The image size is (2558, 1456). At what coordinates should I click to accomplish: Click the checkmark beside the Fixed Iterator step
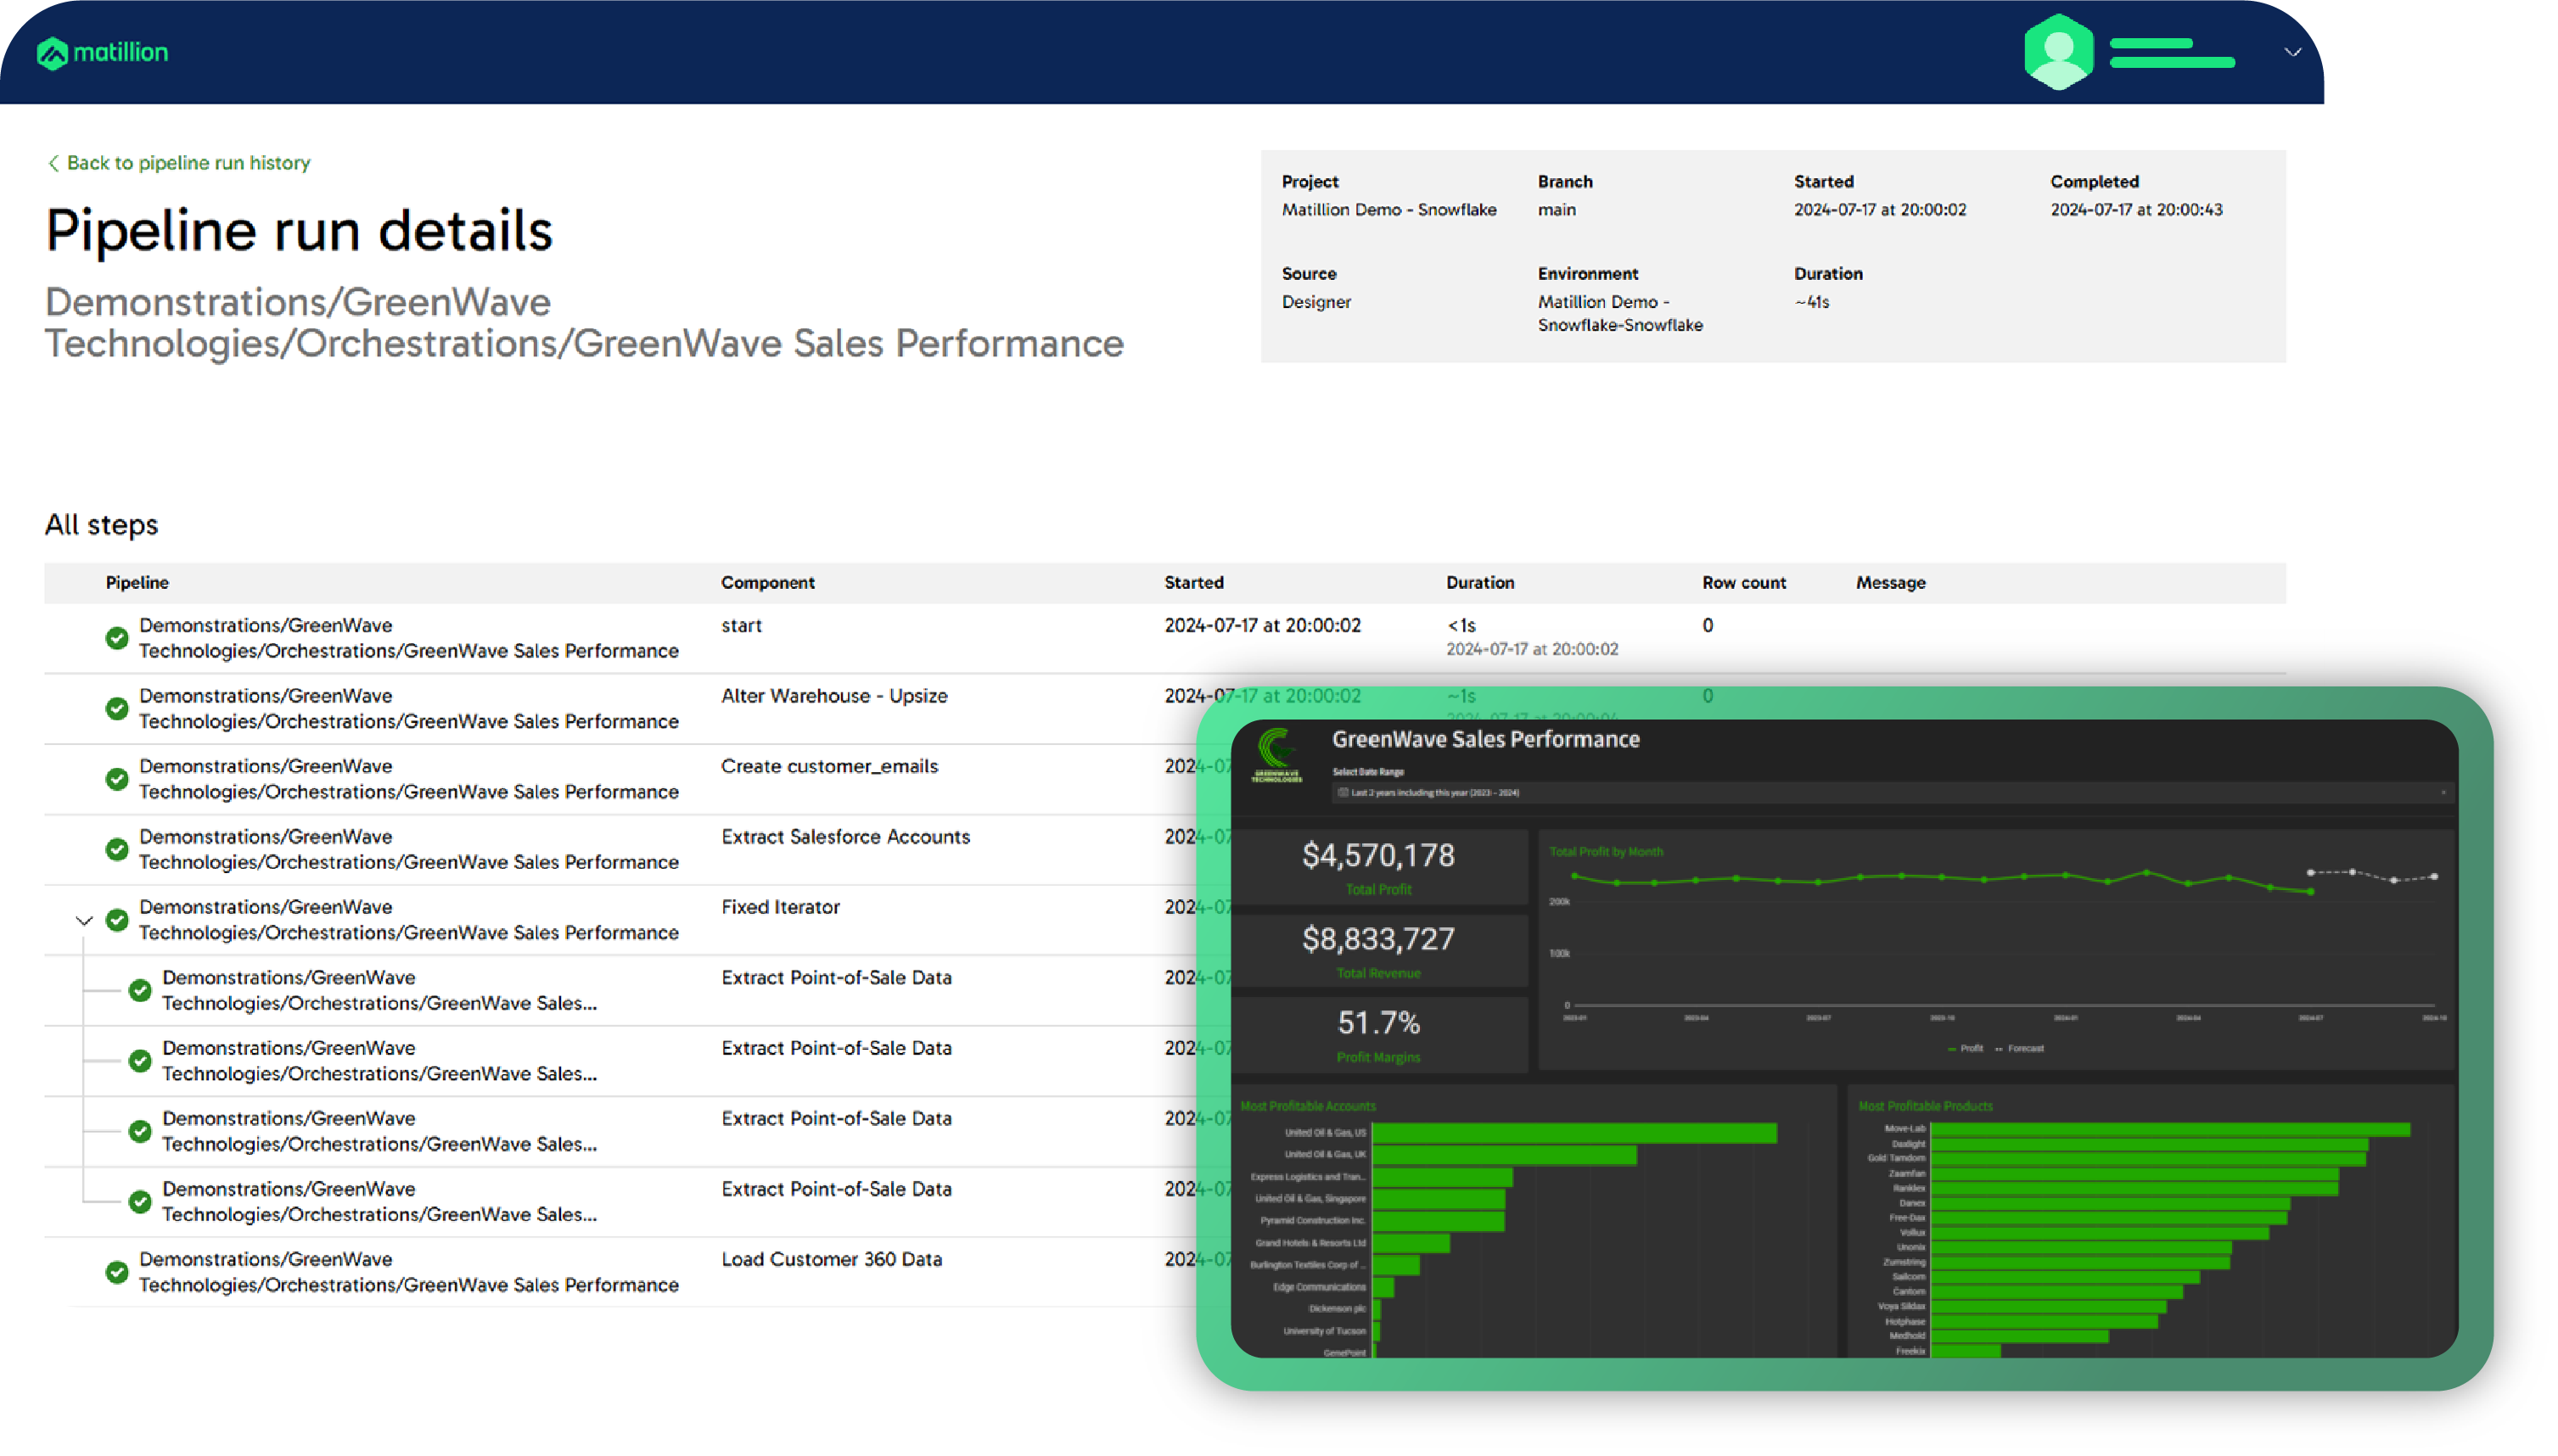pos(117,920)
